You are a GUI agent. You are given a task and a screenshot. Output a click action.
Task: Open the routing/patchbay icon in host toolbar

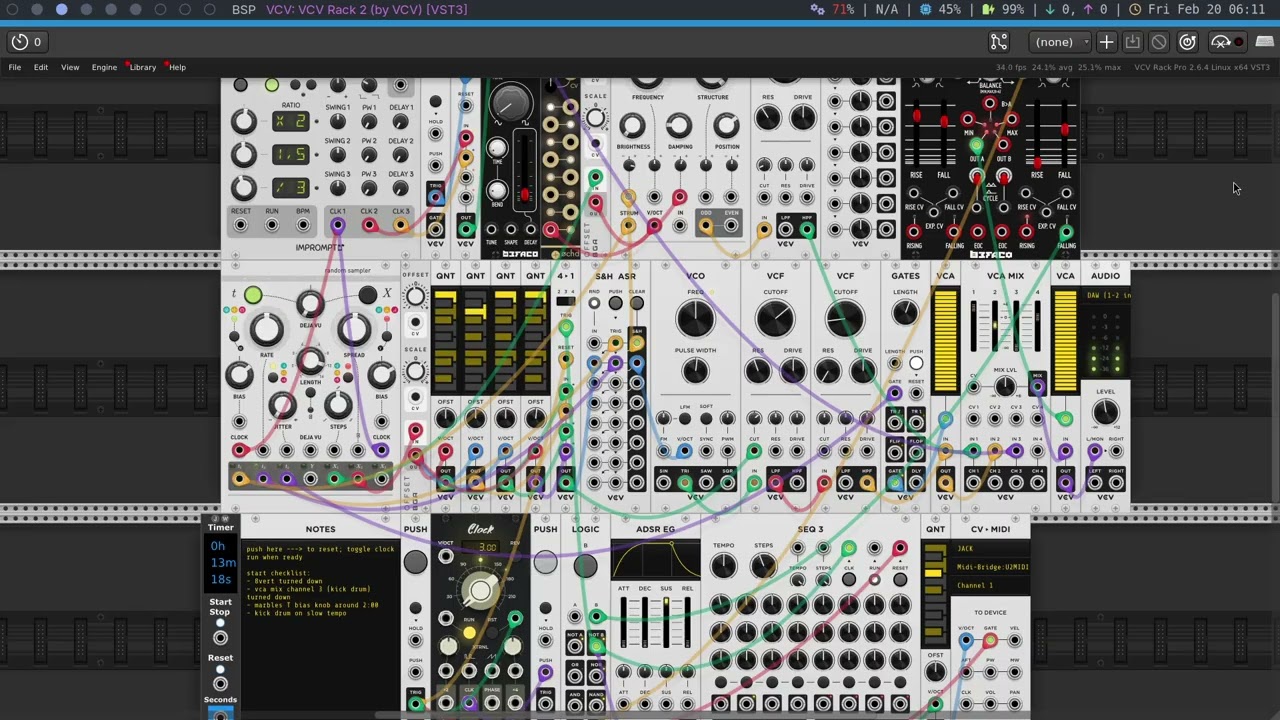click(x=998, y=42)
